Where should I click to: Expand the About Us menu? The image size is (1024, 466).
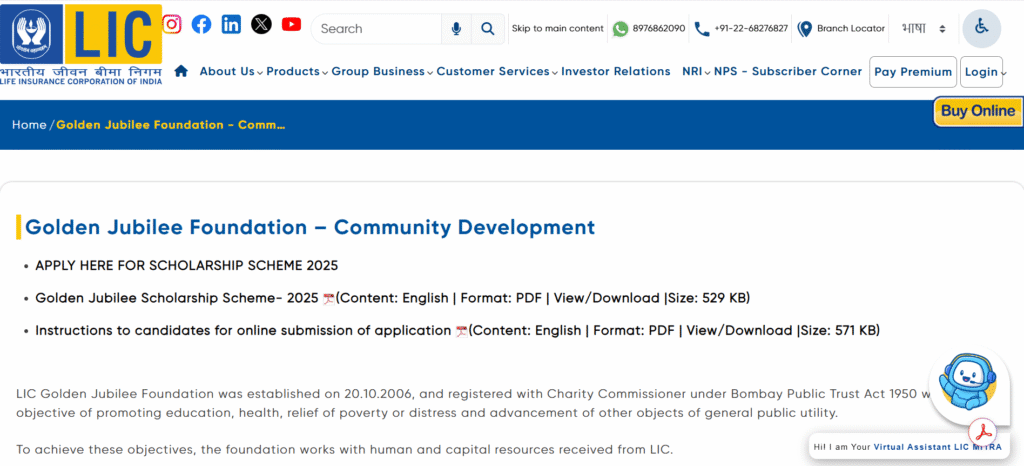click(230, 72)
